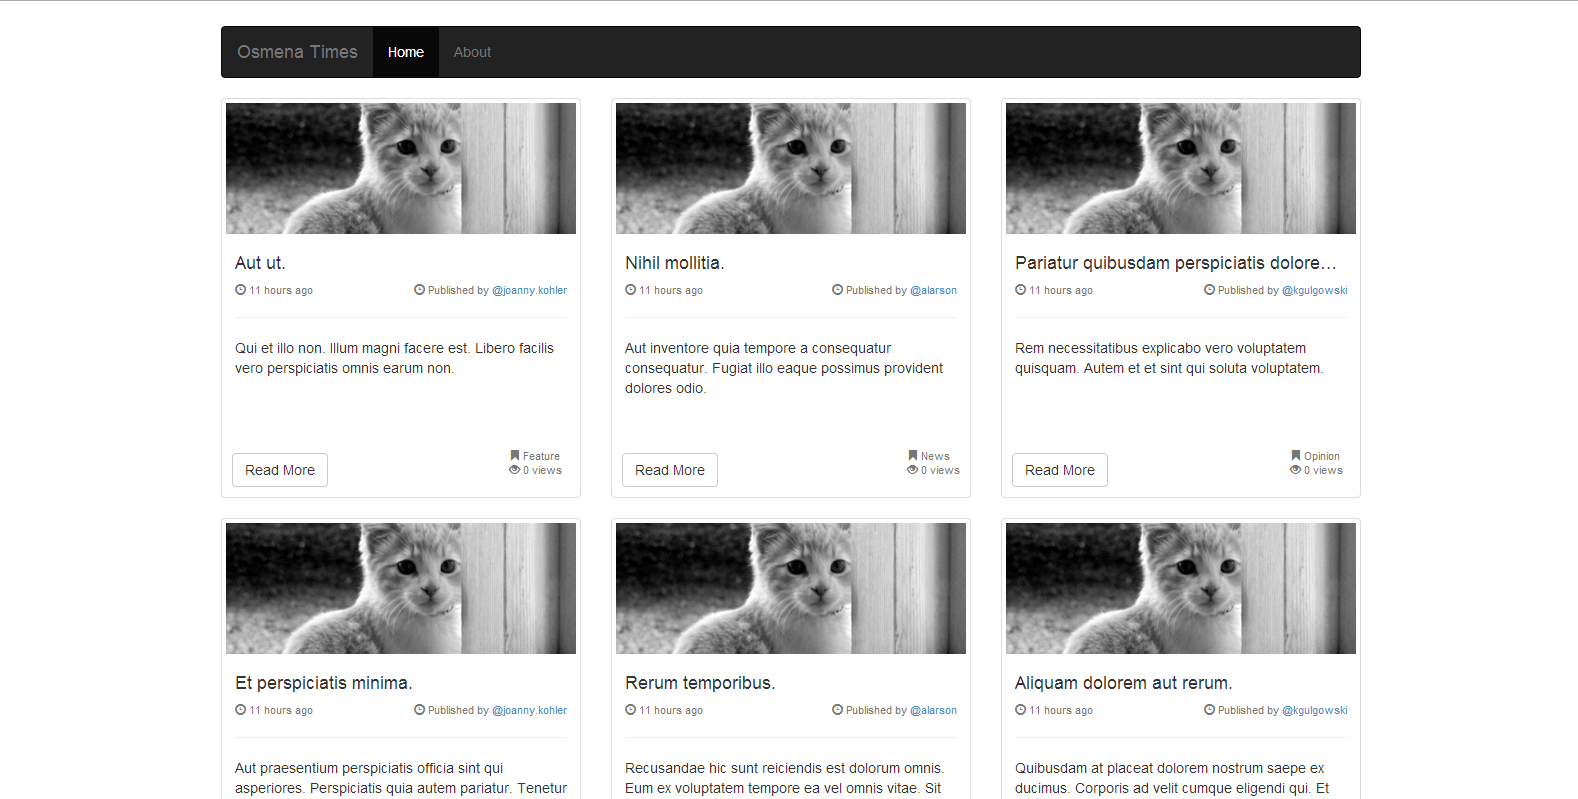Click the Published by icon in Aut ut. card
The width and height of the screenshot is (1578, 799).
pos(420,290)
